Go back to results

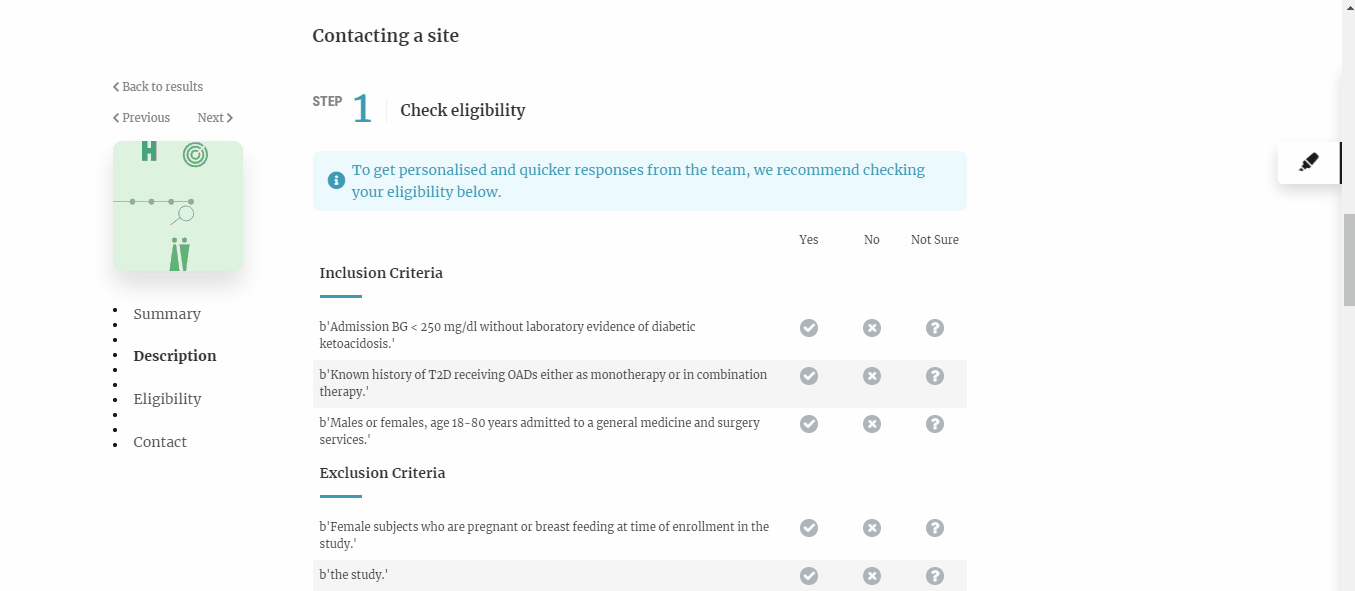158,87
